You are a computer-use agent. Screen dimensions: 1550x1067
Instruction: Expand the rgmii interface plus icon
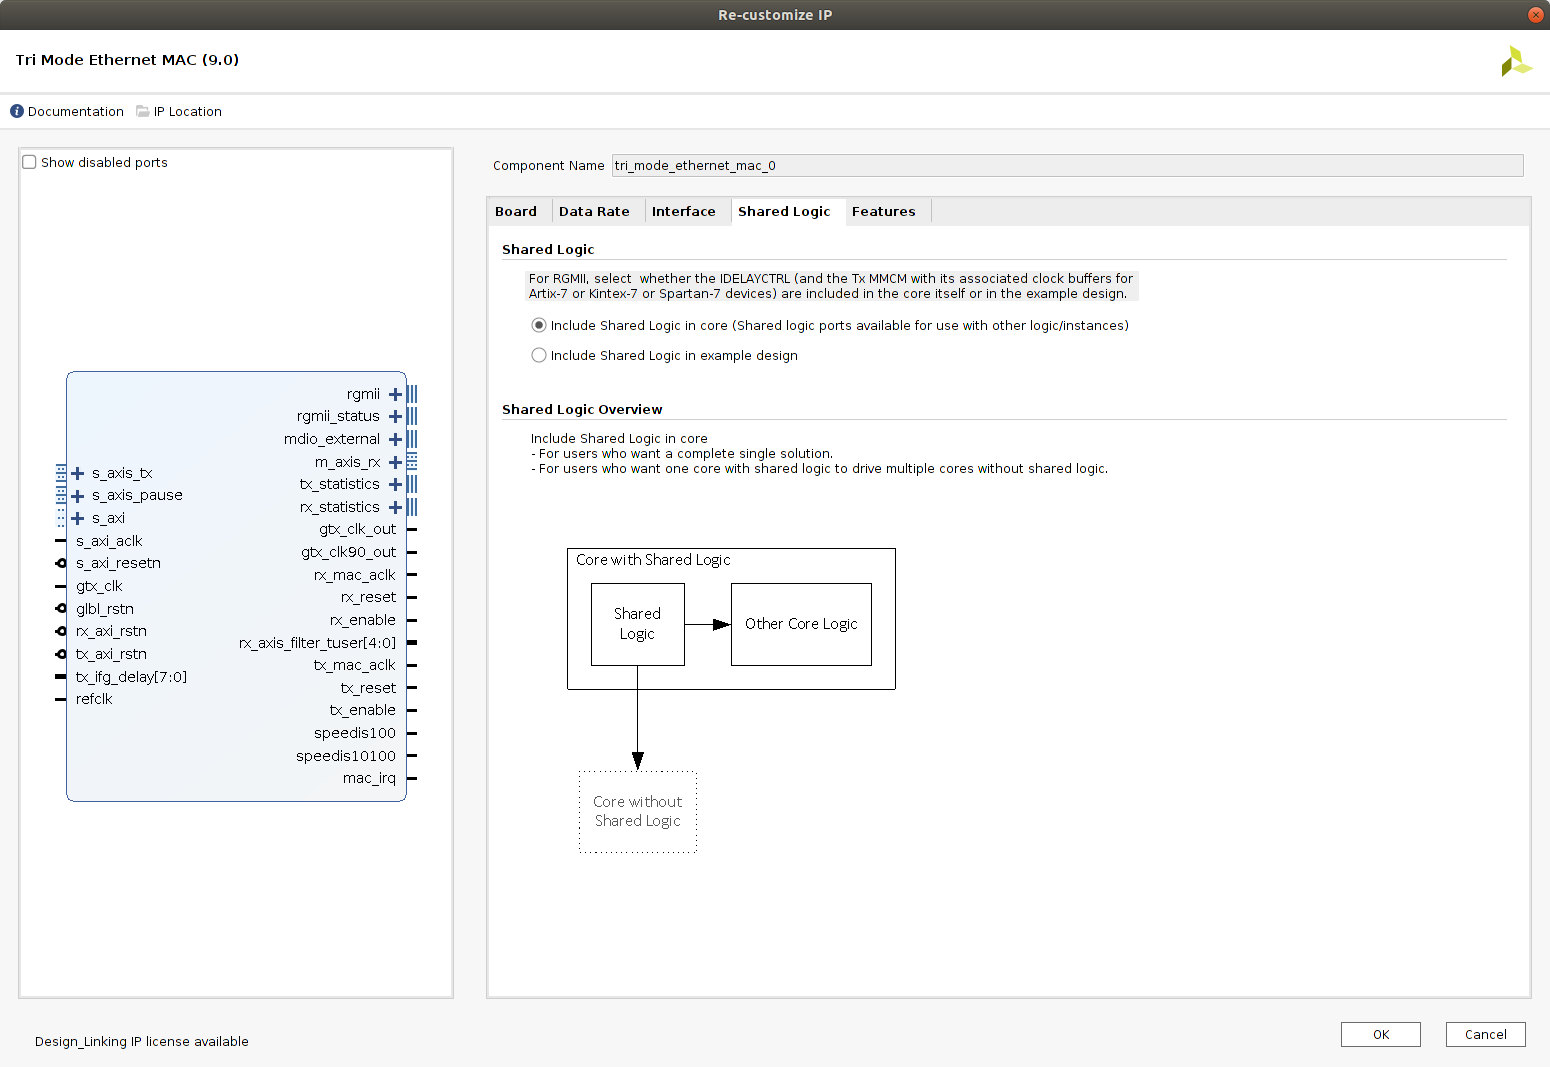pos(395,394)
